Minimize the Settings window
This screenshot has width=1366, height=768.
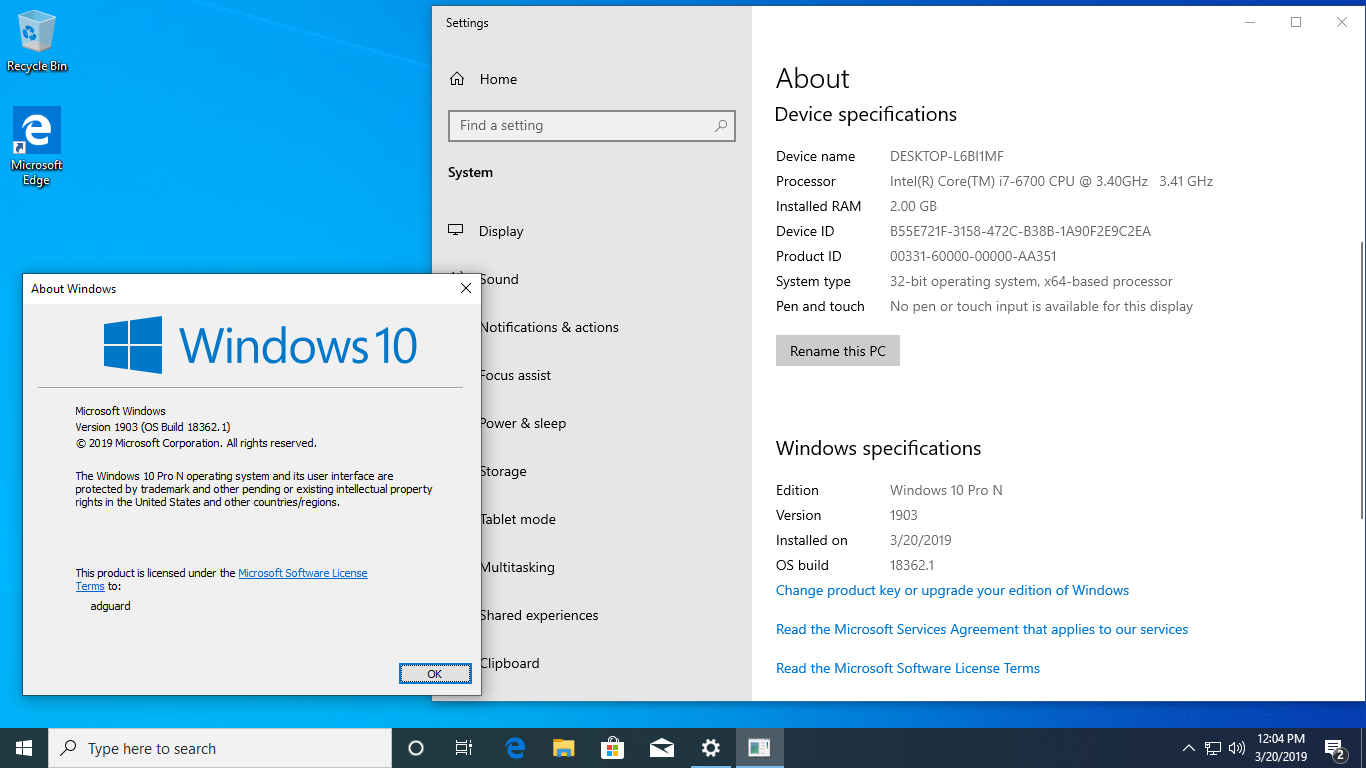(x=1250, y=22)
